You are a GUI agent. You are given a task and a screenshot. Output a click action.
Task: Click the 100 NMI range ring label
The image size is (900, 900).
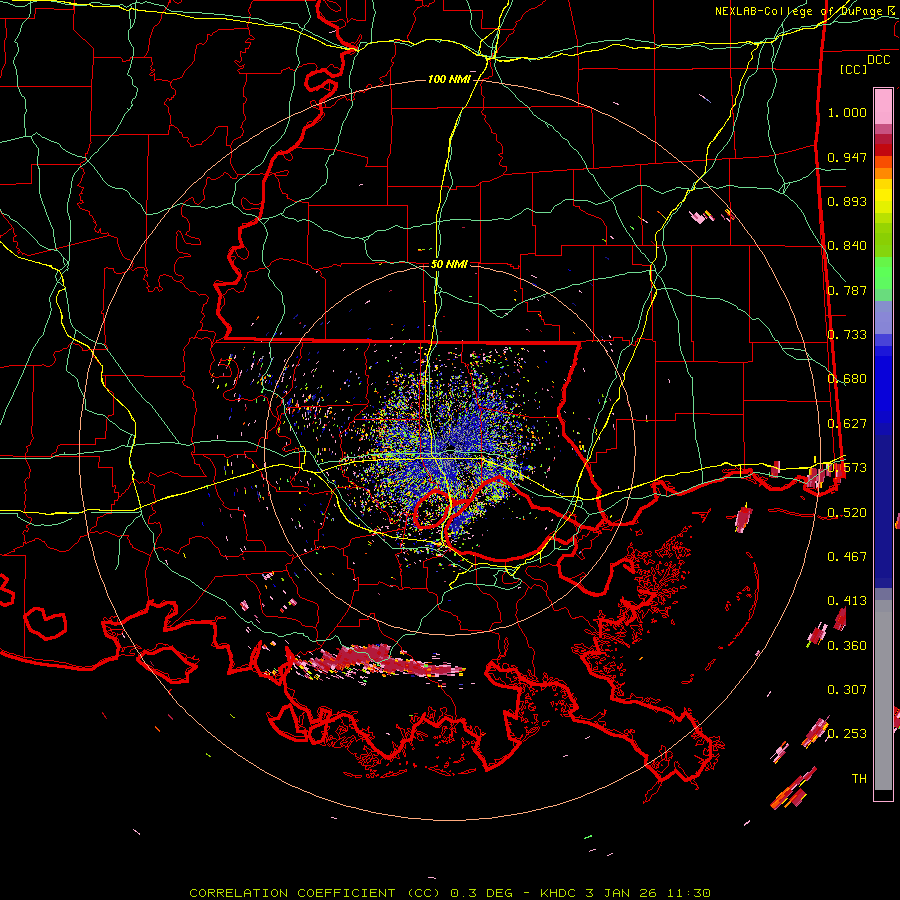449,79
